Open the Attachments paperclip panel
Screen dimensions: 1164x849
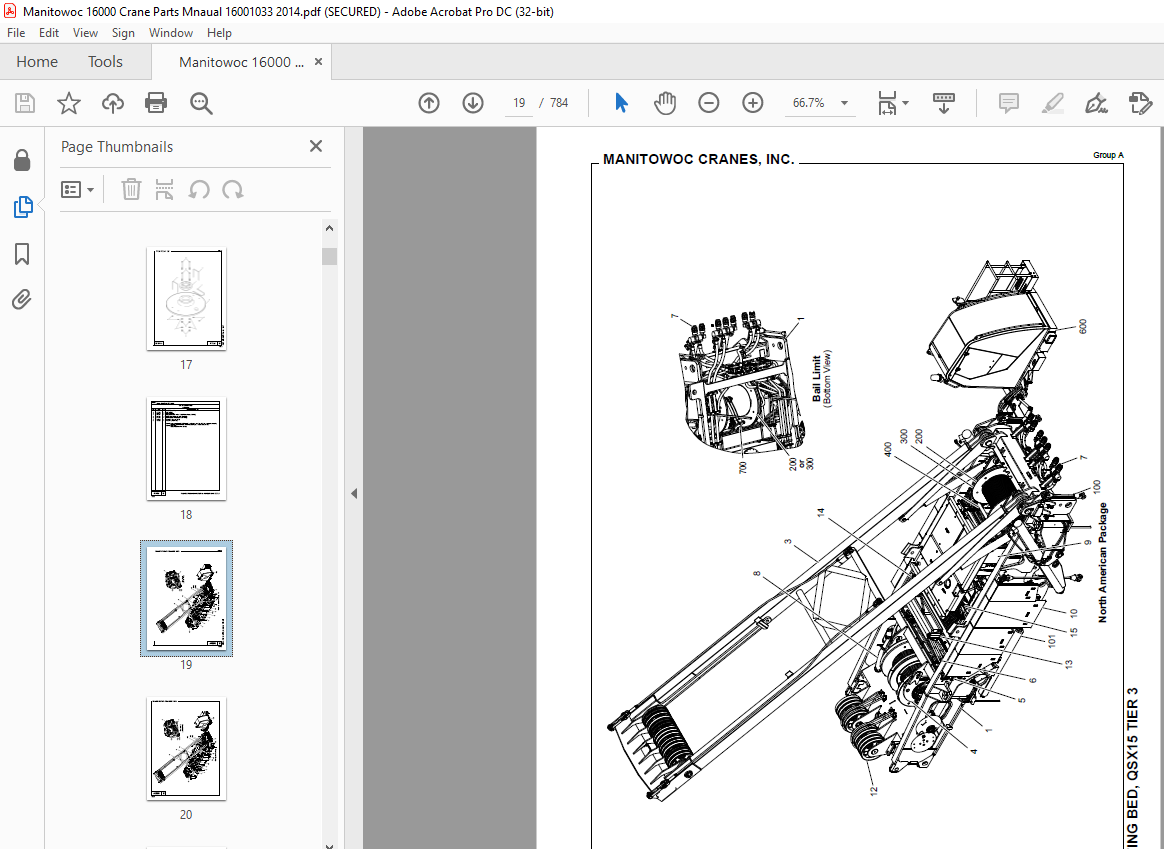[22, 300]
